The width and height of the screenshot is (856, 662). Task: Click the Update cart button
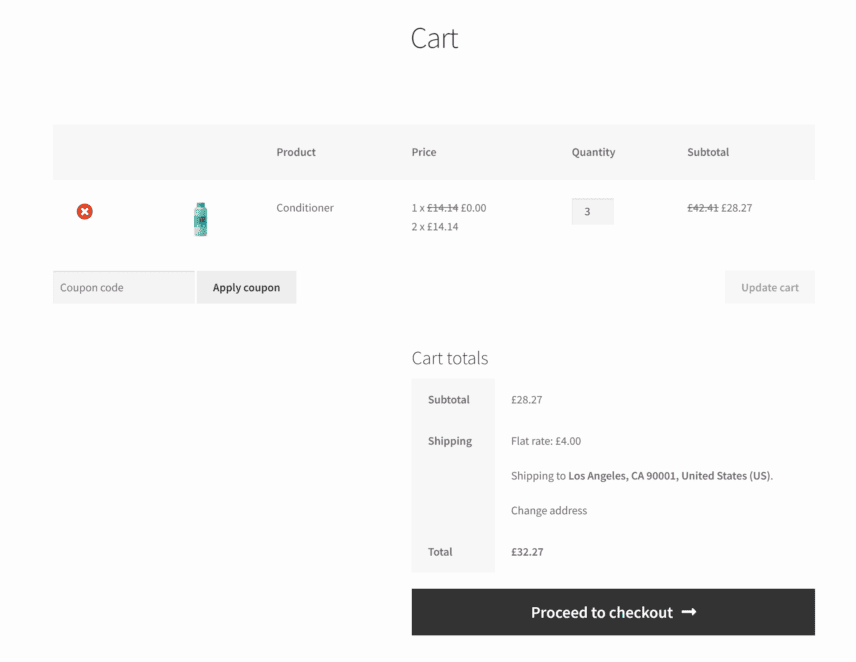click(x=770, y=287)
